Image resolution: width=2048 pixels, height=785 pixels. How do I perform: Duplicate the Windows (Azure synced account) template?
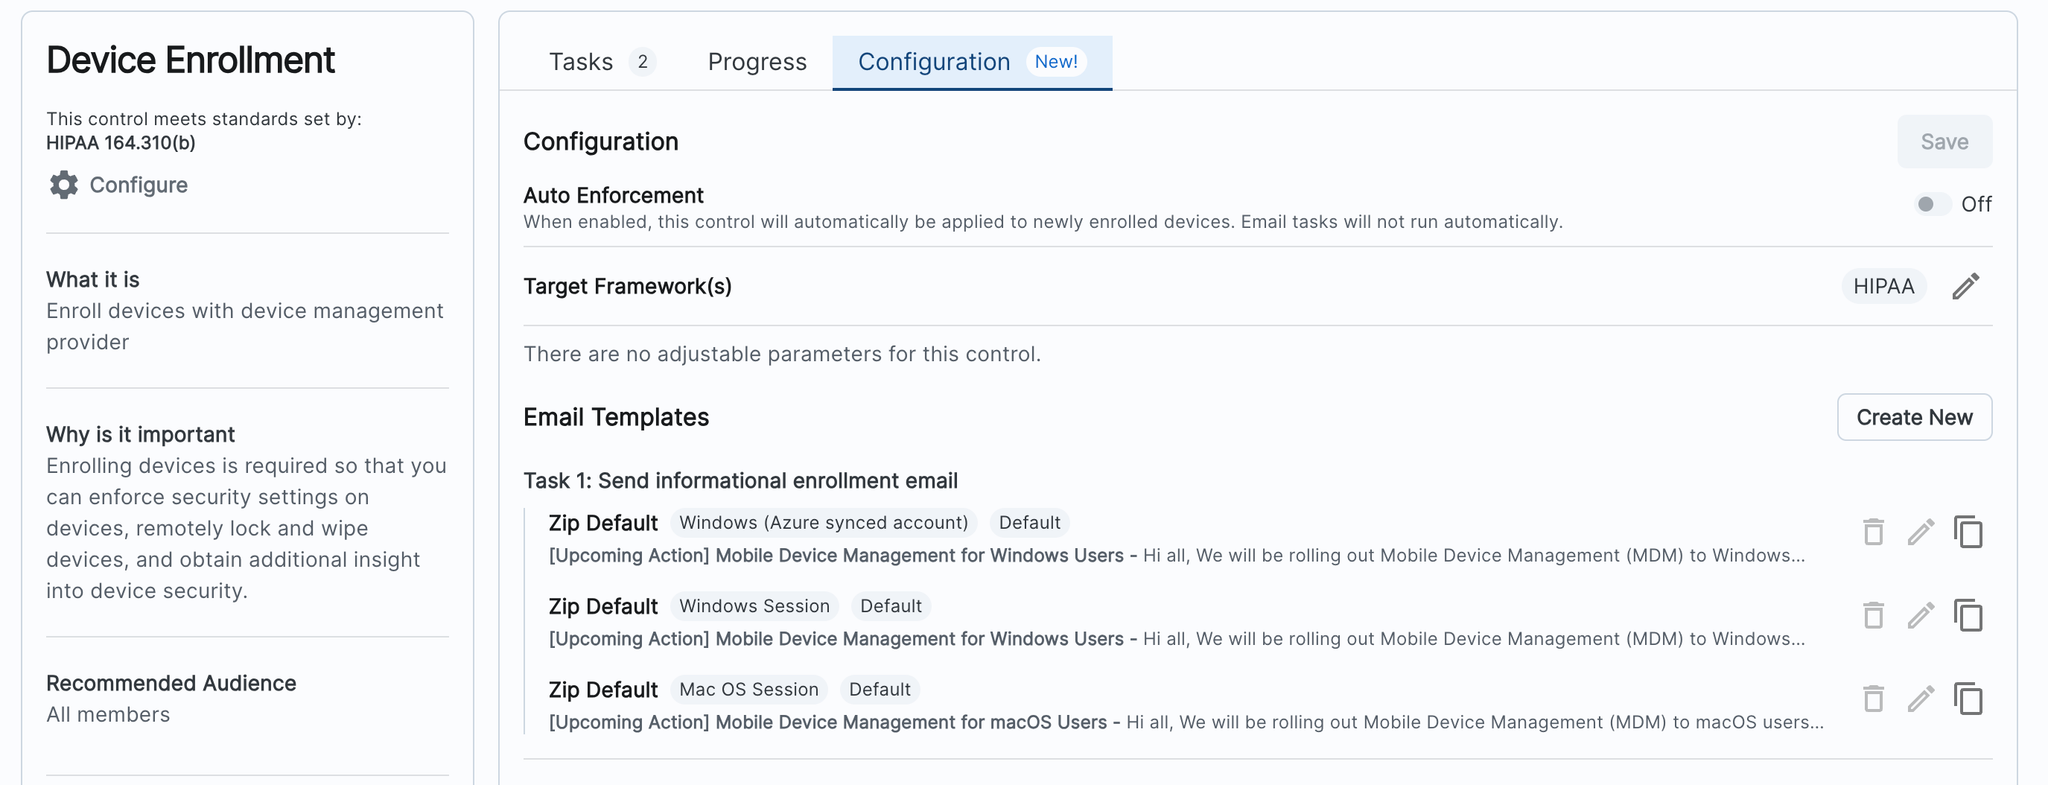(1968, 532)
